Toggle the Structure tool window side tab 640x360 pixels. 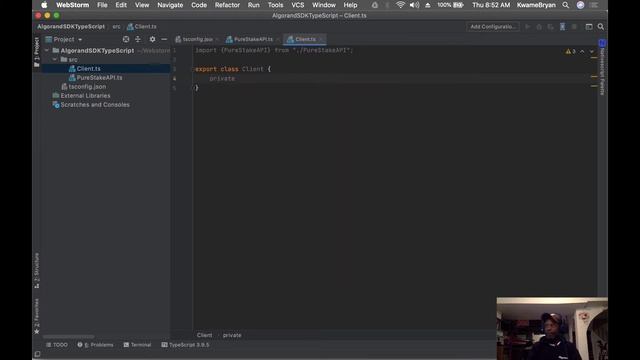pyautogui.click(x=37, y=270)
